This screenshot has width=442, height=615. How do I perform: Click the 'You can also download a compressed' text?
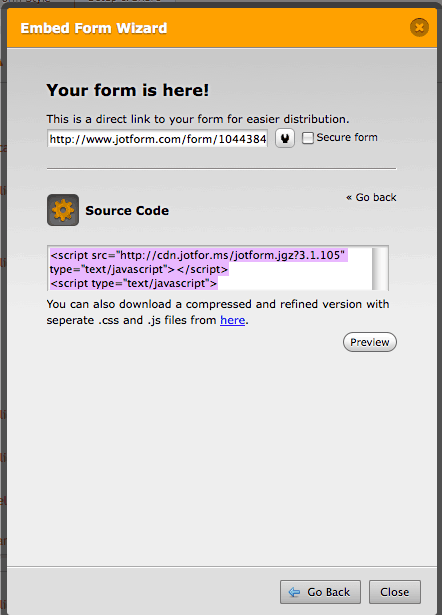click(x=218, y=312)
